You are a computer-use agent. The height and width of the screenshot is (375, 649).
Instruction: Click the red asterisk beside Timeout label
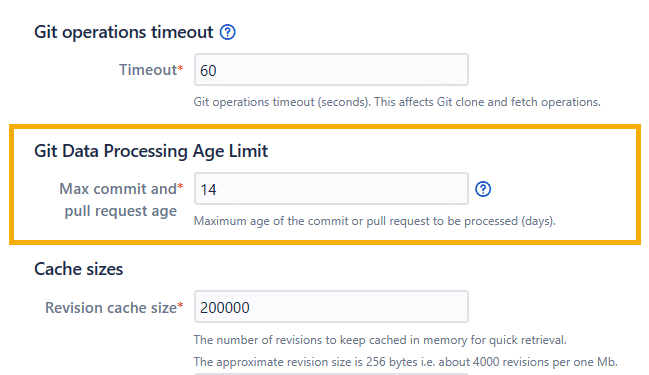180,68
